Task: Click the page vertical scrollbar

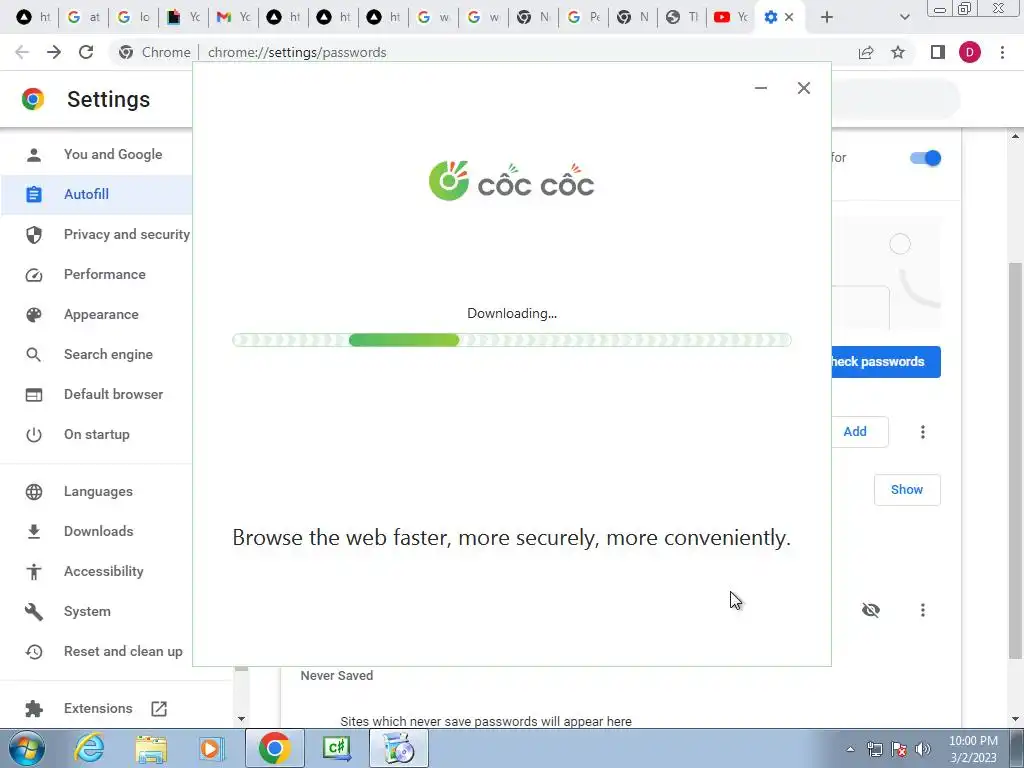Action: point(1016,460)
